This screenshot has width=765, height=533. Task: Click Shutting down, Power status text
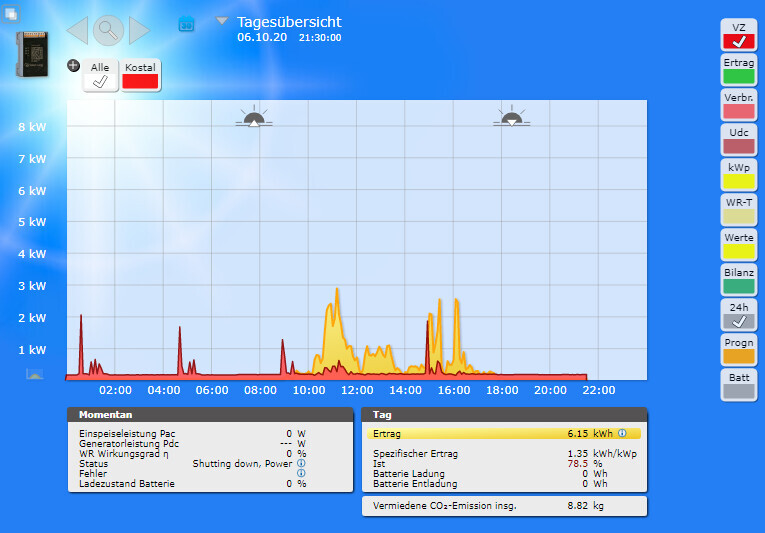click(x=242, y=464)
